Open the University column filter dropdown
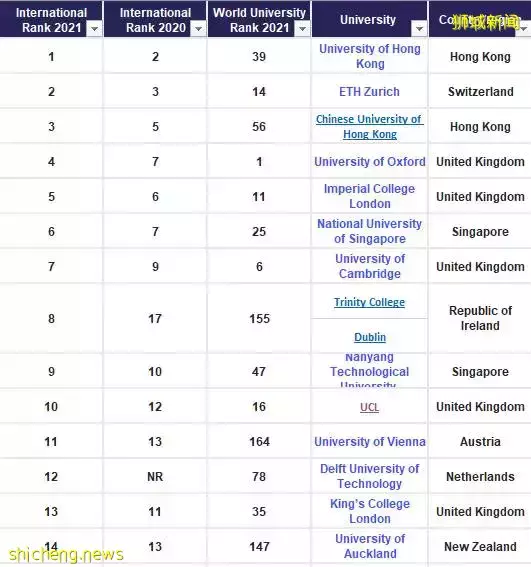 tap(419, 29)
